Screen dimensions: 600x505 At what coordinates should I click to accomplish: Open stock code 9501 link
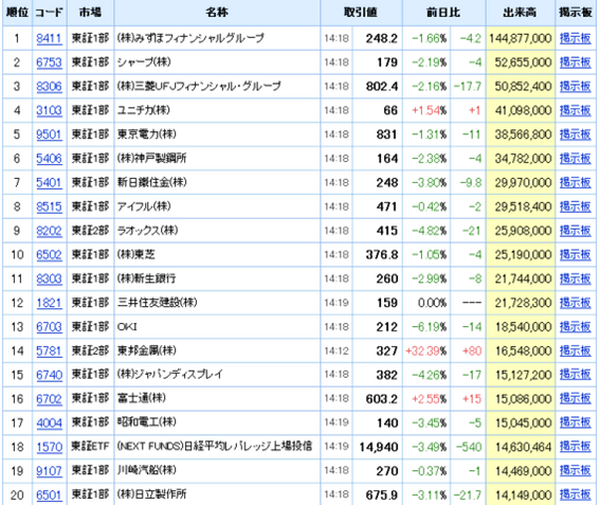pos(49,135)
